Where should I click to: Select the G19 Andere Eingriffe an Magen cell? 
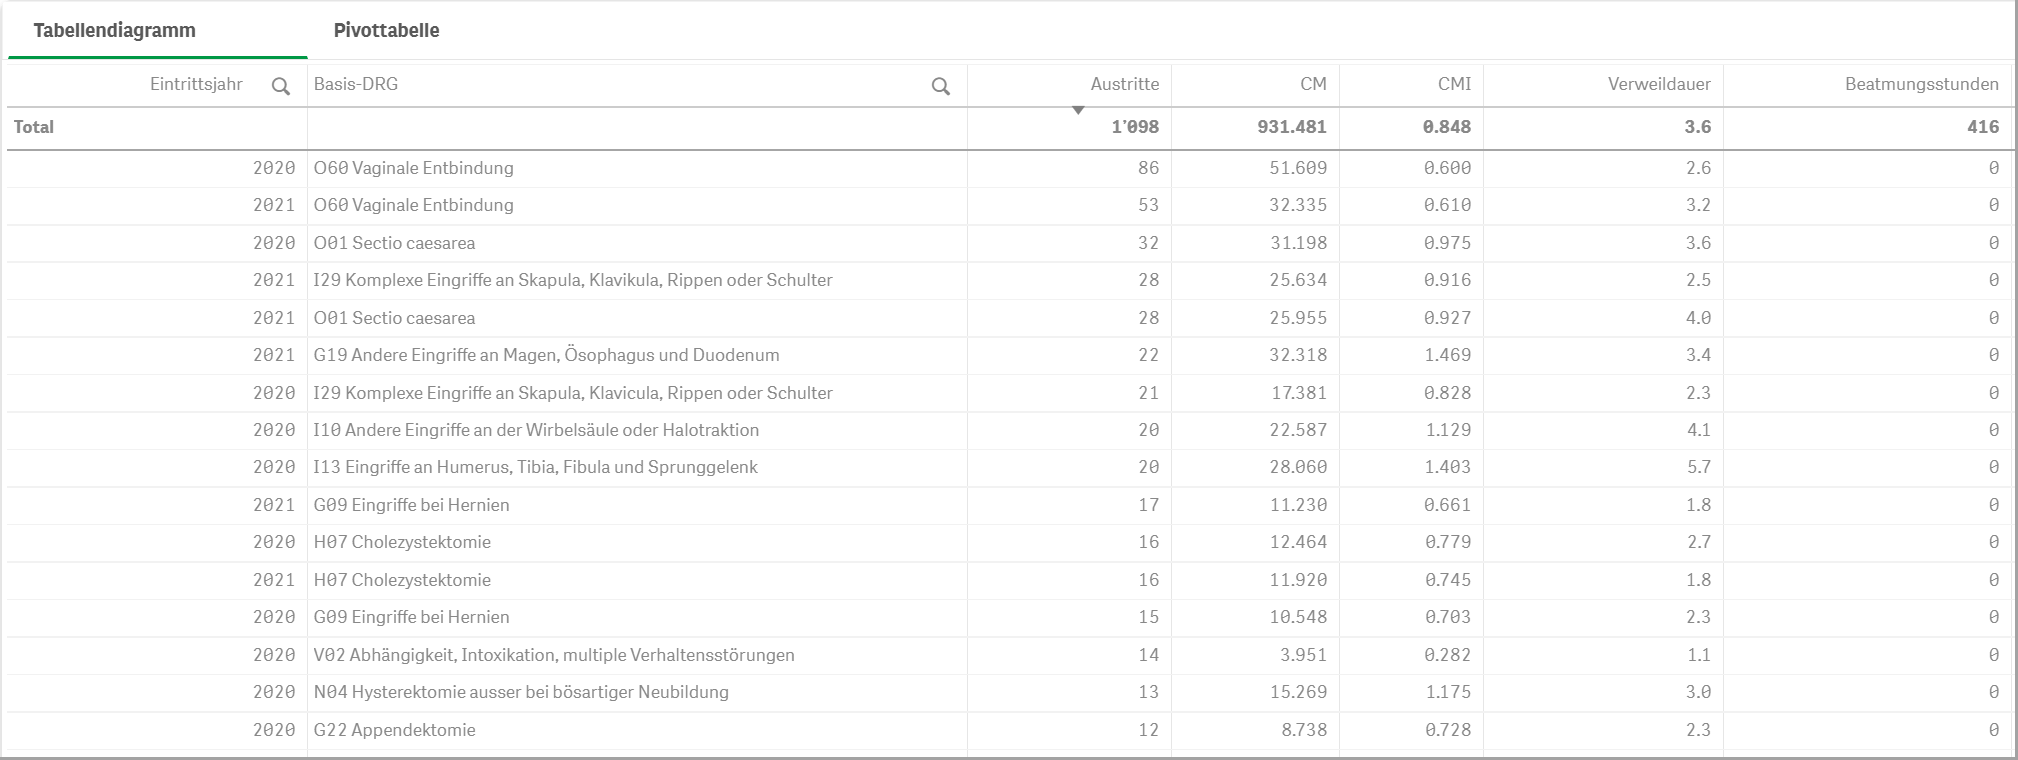pos(546,355)
